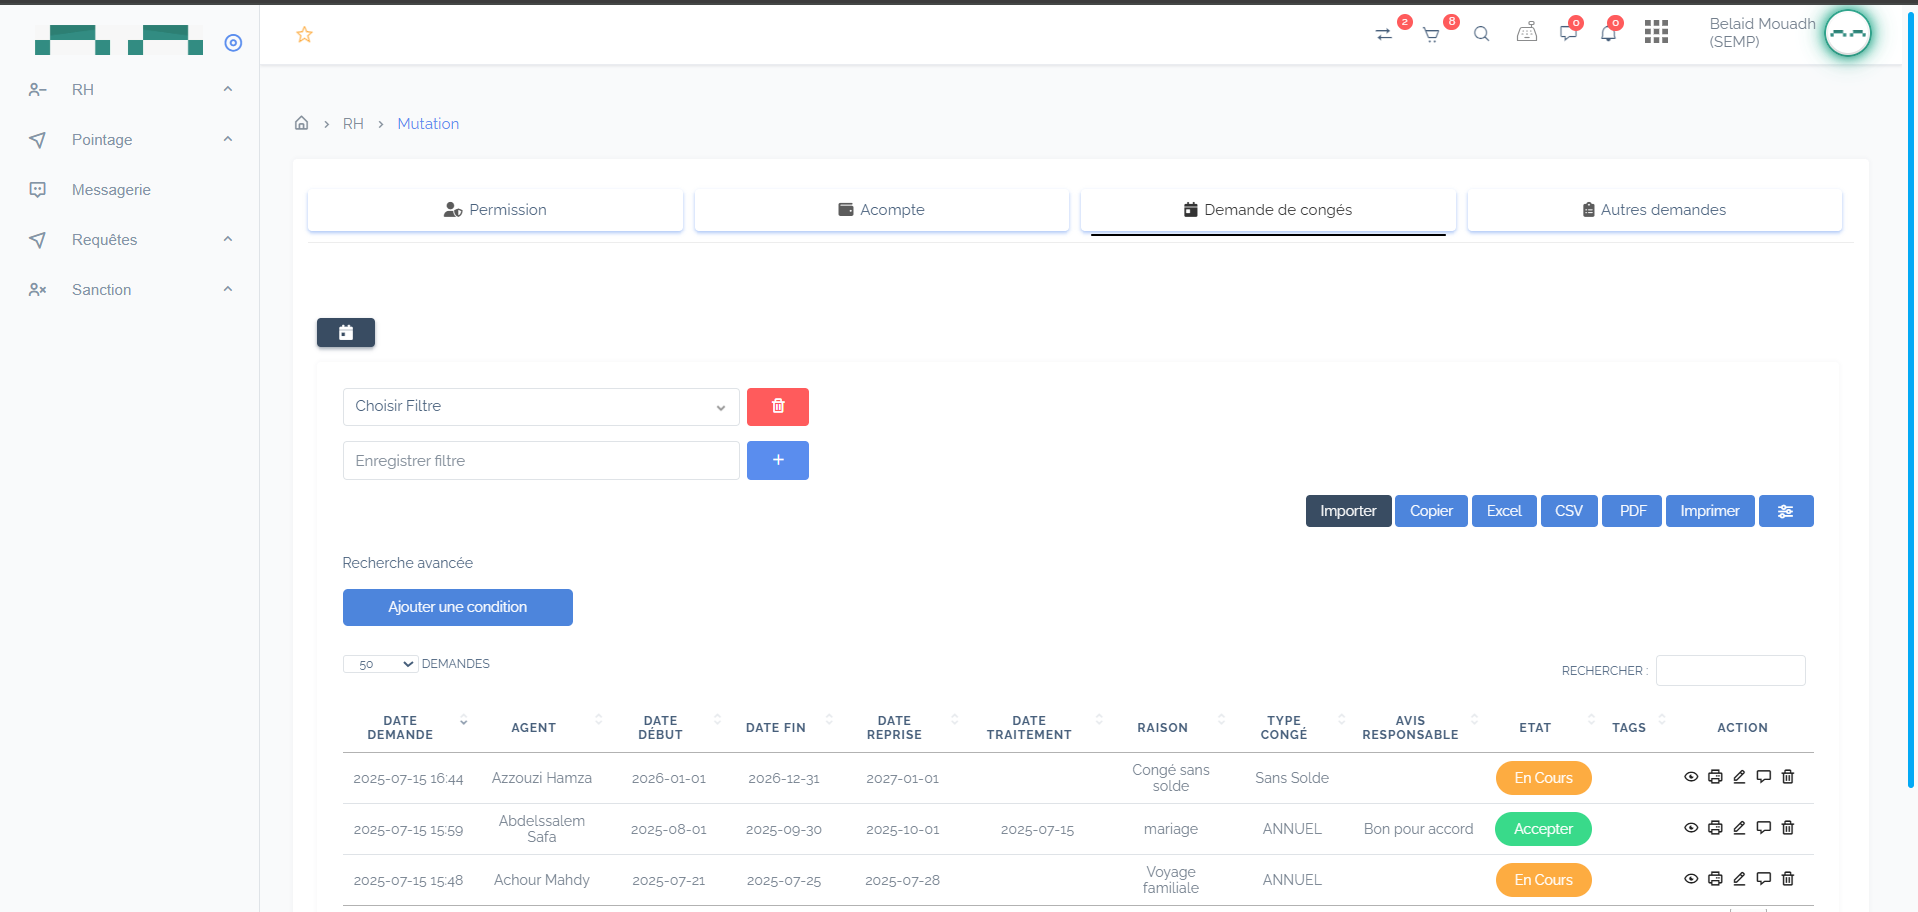Focus the Enregistrer filtre input field
Image resolution: width=1918 pixels, height=912 pixels.
coord(541,460)
